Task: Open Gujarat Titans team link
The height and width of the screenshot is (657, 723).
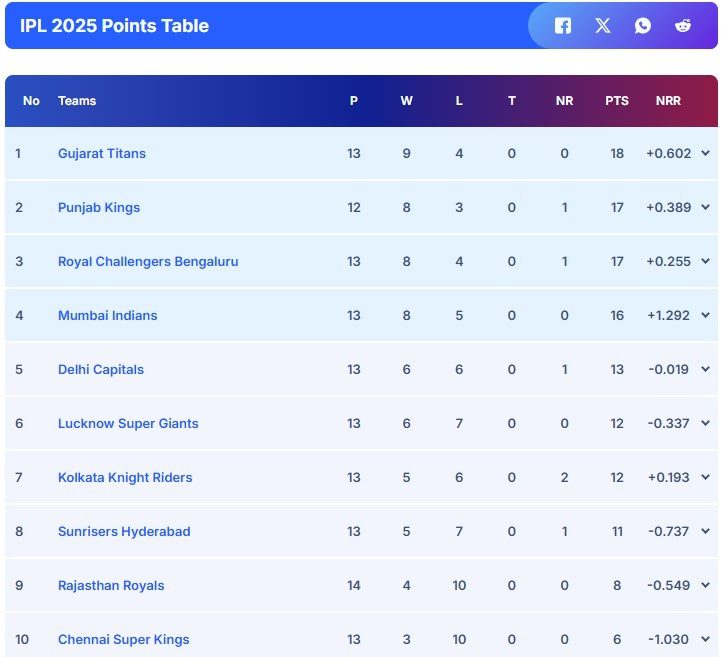Action: [x=102, y=154]
